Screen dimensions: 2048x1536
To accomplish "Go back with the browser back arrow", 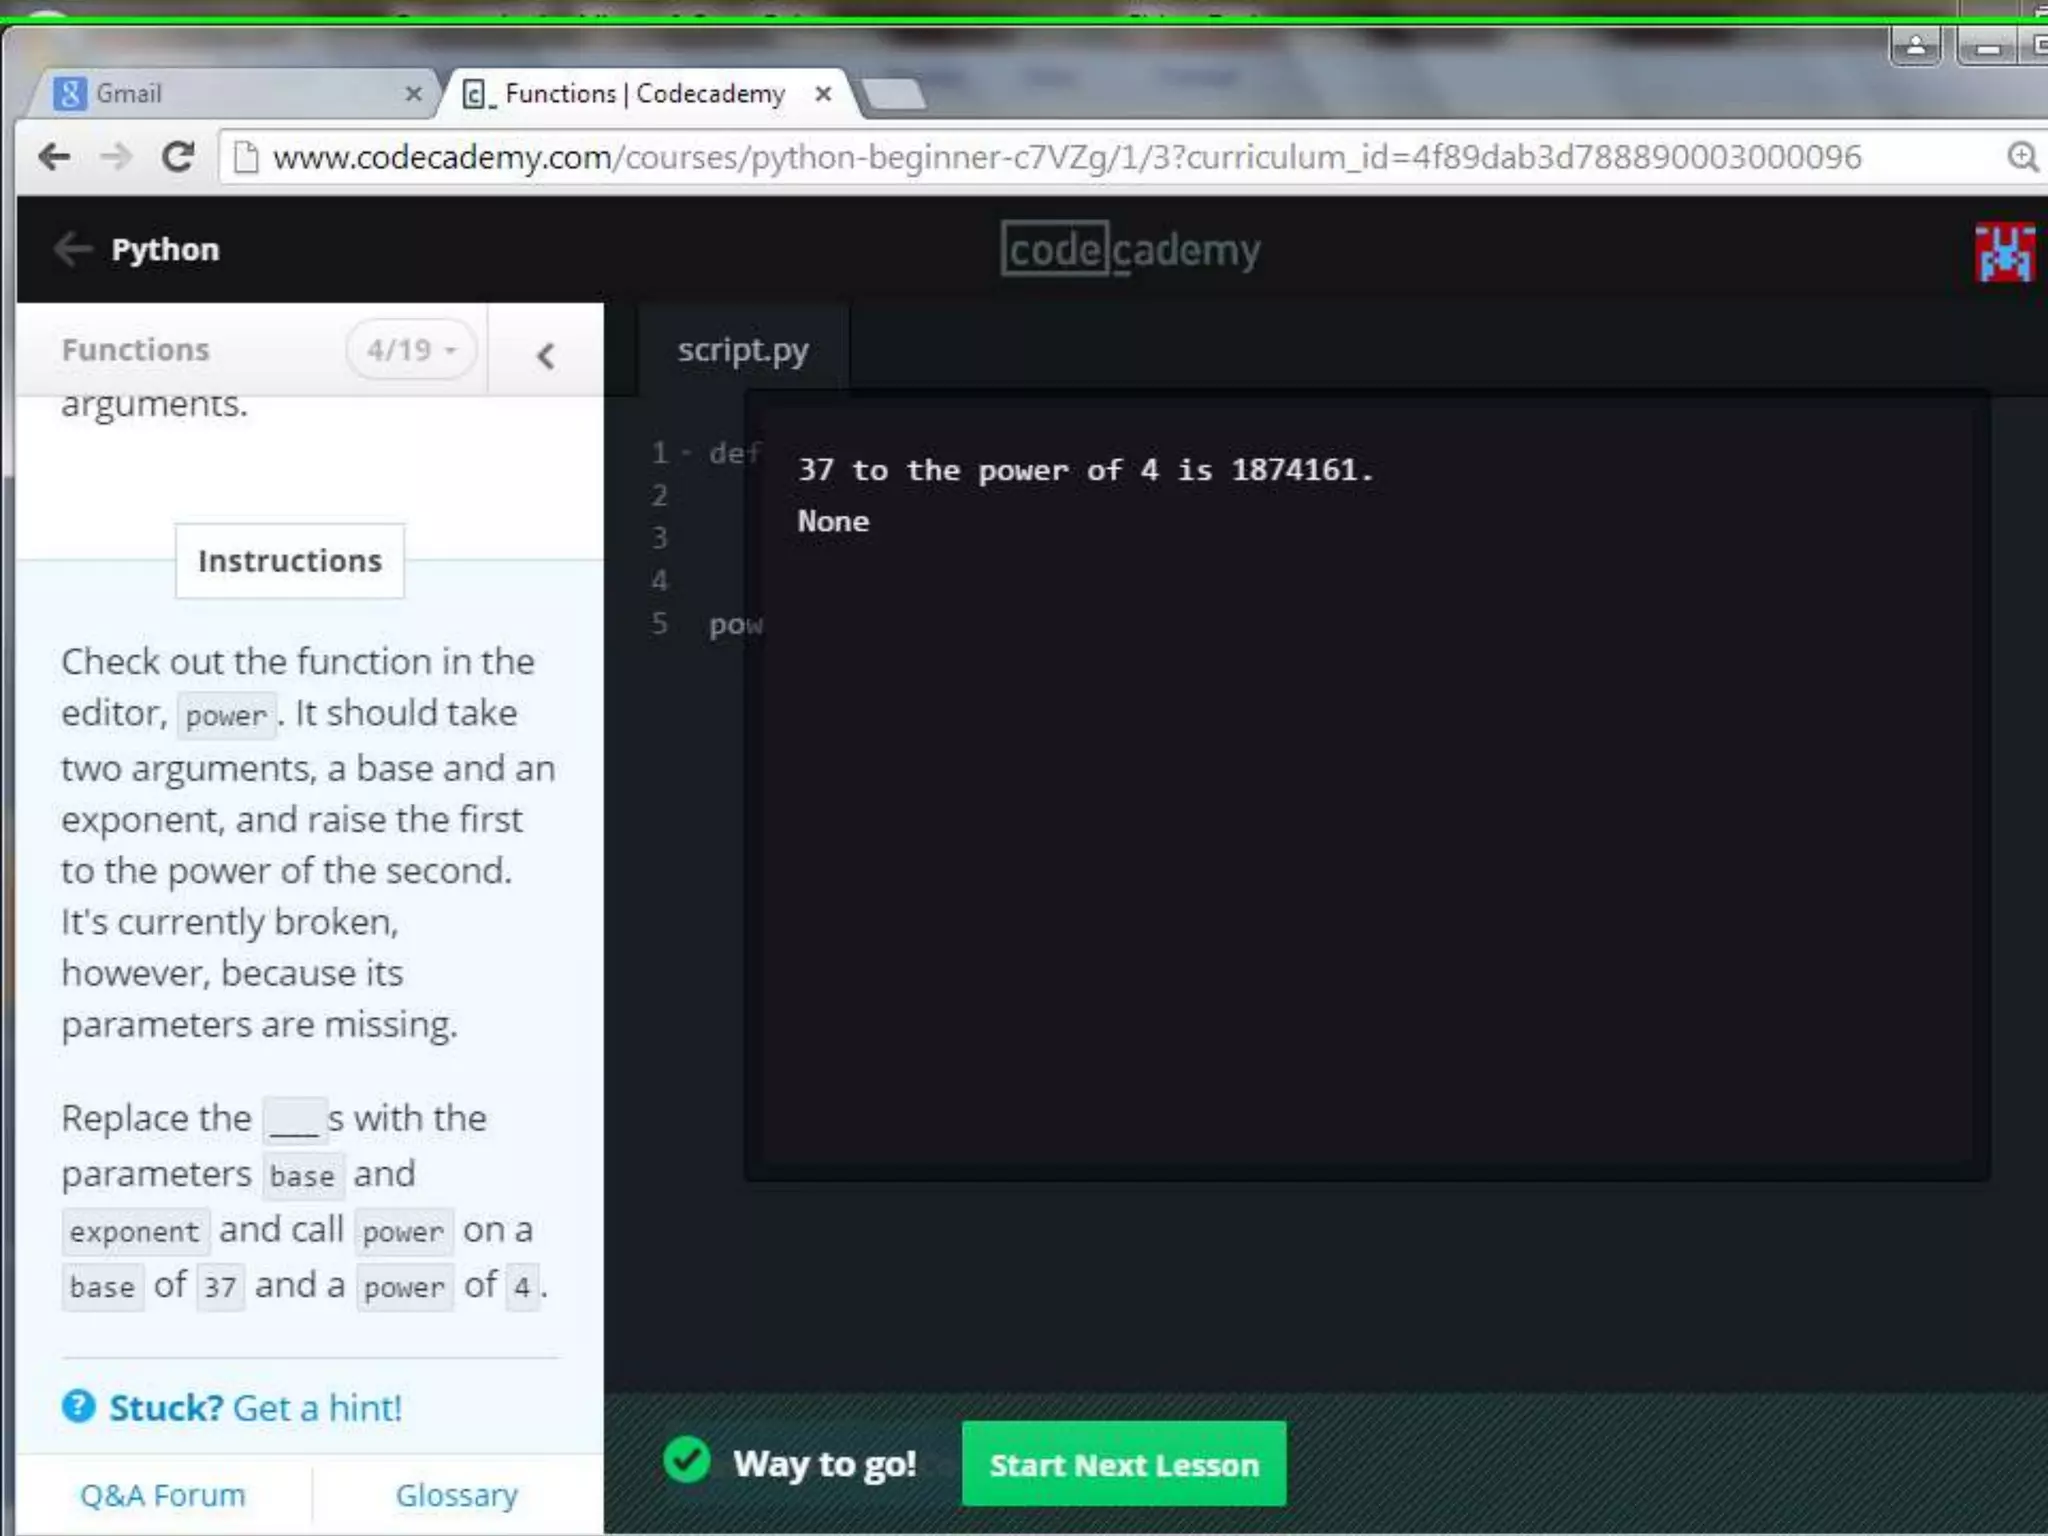I will coord(54,157).
